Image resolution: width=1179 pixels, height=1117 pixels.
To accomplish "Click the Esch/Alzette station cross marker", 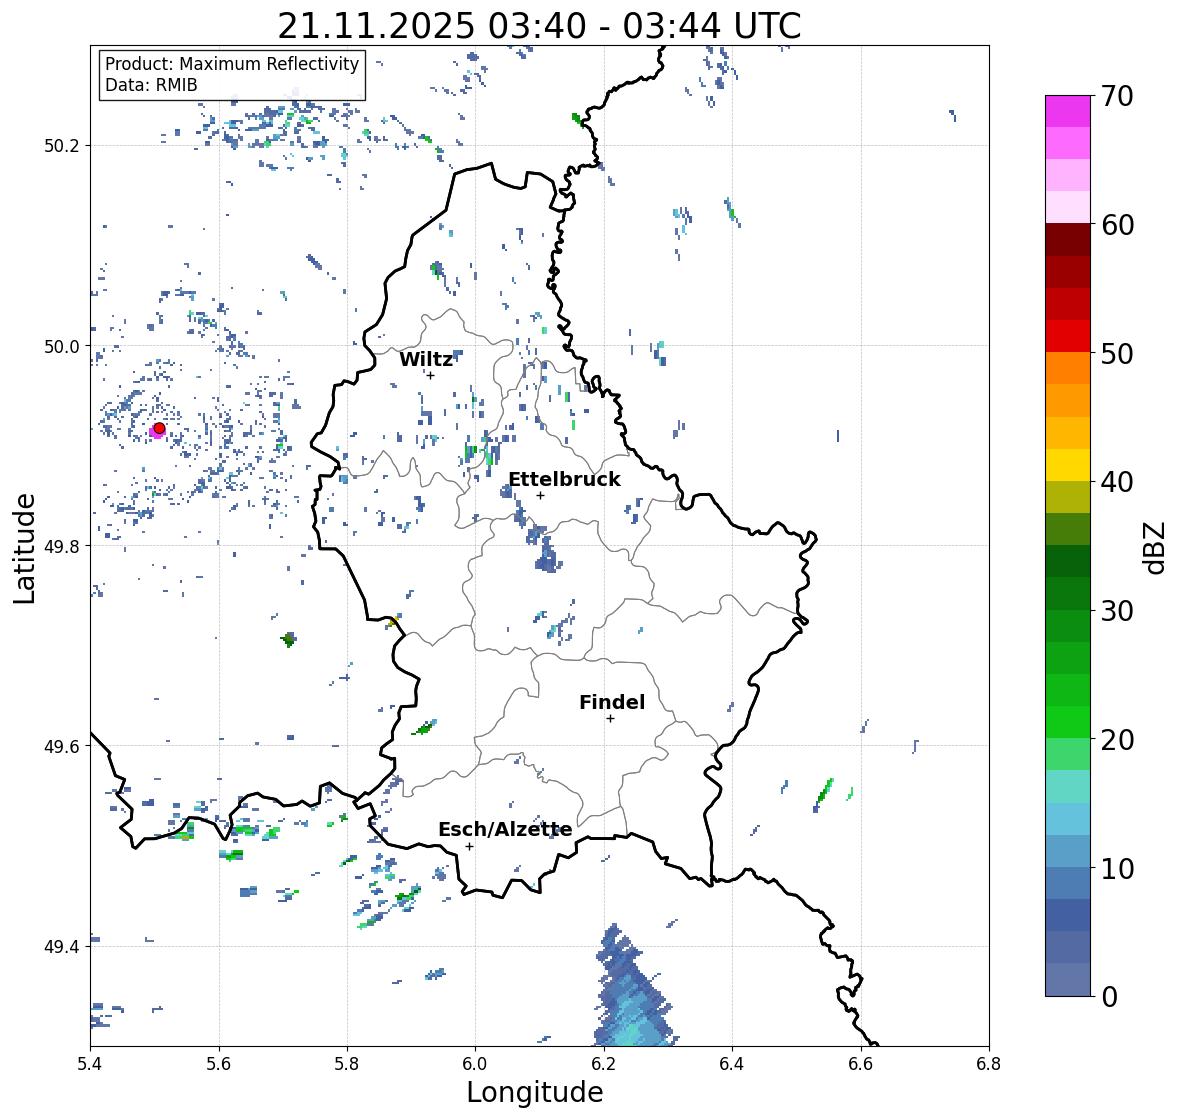I will [469, 846].
